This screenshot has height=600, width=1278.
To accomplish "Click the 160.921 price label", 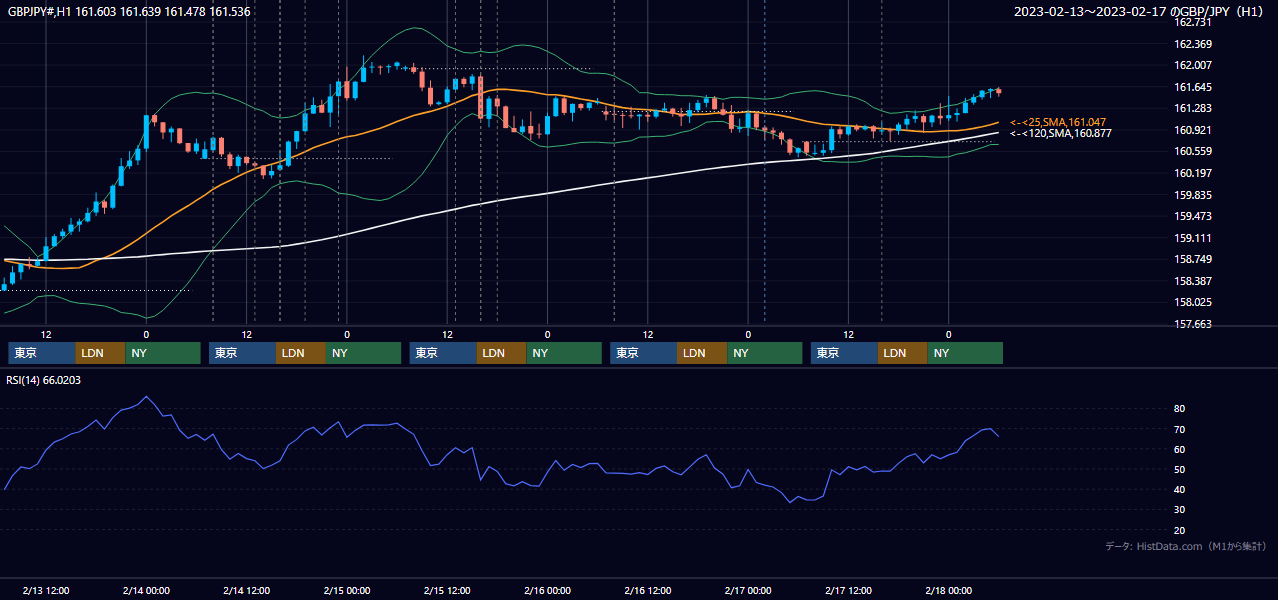I will pos(1193,130).
